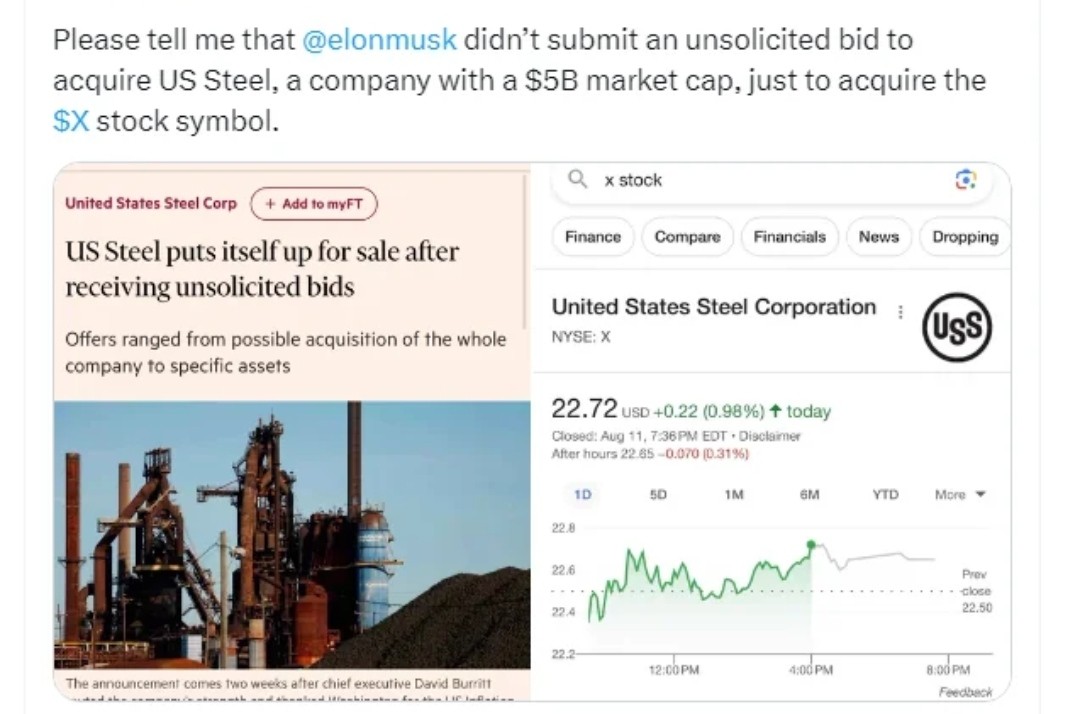Open the Financials filter chip
Viewport: 1080px width, 714px height.
pos(789,237)
